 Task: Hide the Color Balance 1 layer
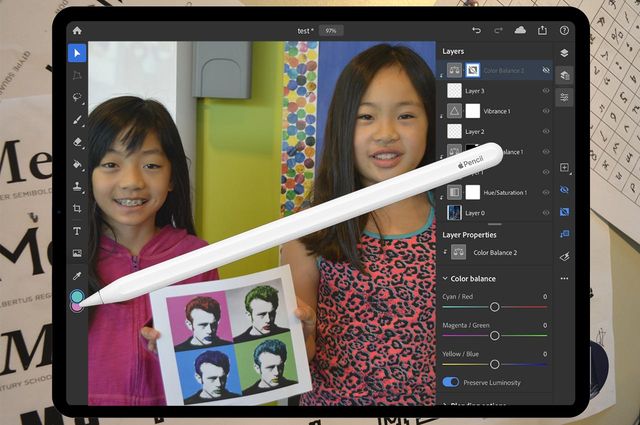[546, 151]
